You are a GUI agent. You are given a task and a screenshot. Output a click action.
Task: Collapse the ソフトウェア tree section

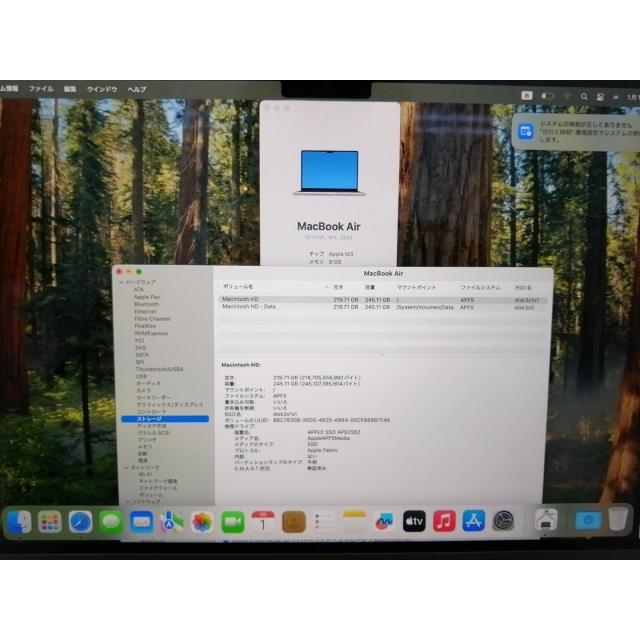[x=127, y=501]
